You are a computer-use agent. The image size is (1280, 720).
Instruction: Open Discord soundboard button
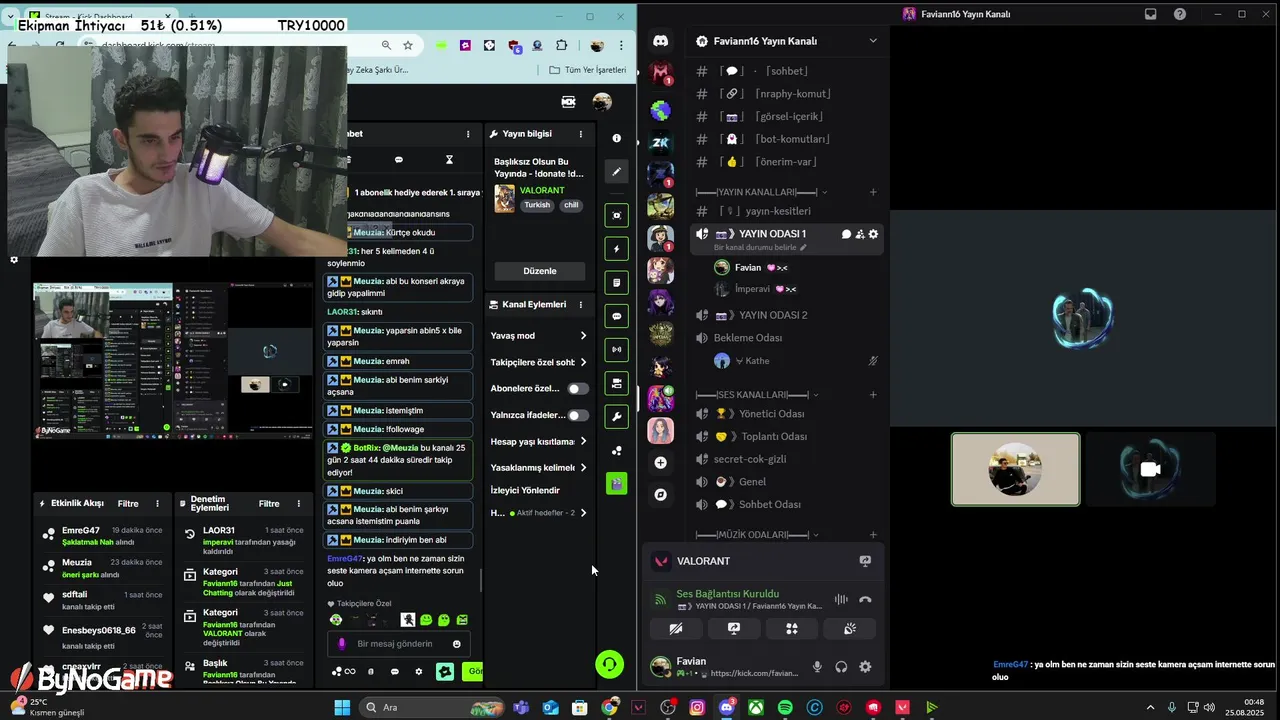coord(849,628)
